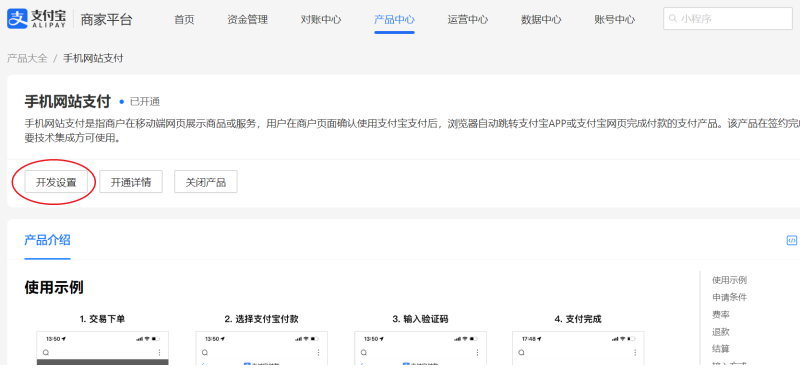Screen dimensions: 800x380
Task: Open the 首页 menu item
Action: [x=184, y=20]
